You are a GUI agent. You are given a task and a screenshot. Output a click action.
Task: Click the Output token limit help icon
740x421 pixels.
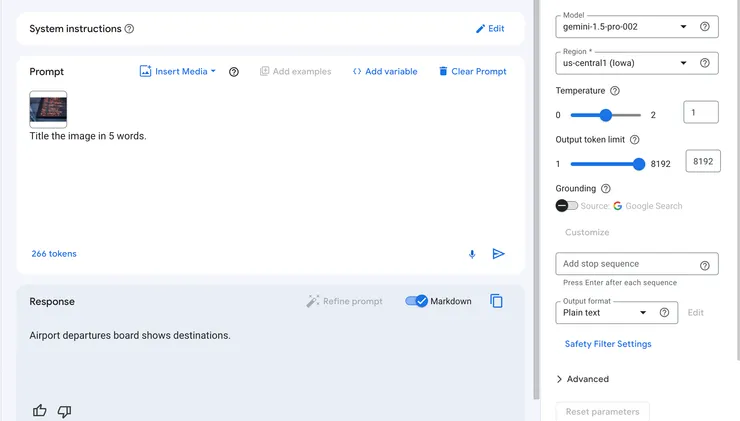click(635, 140)
